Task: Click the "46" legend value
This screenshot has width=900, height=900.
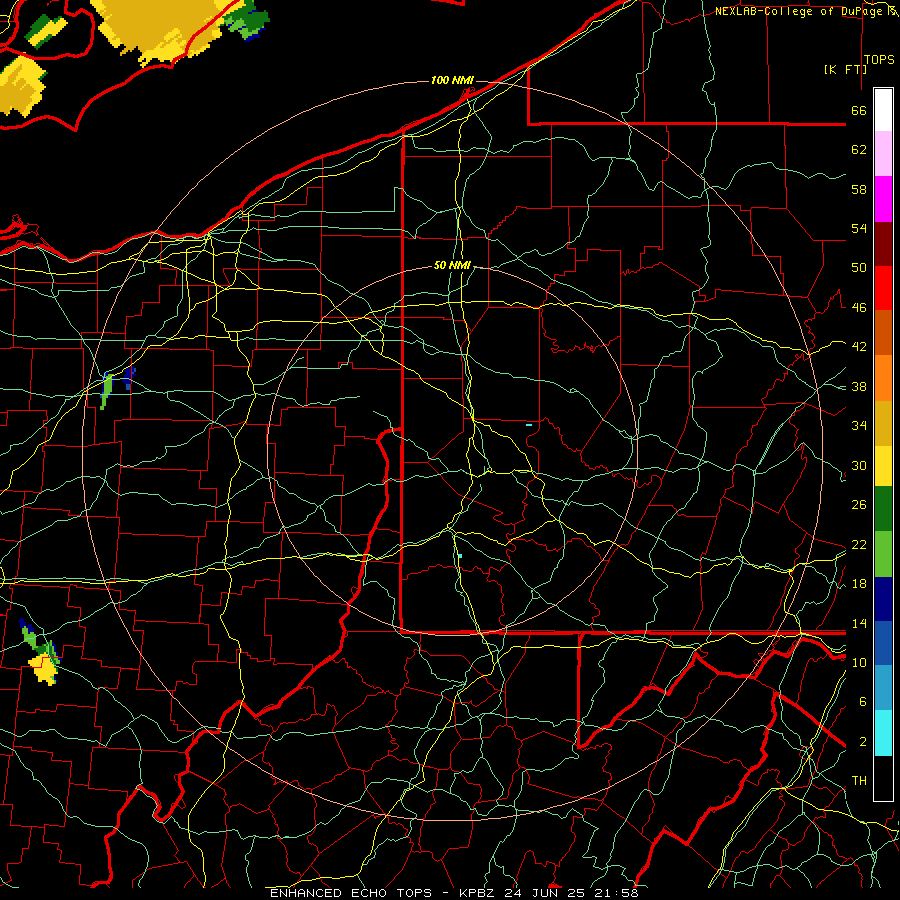Action: tap(859, 307)
